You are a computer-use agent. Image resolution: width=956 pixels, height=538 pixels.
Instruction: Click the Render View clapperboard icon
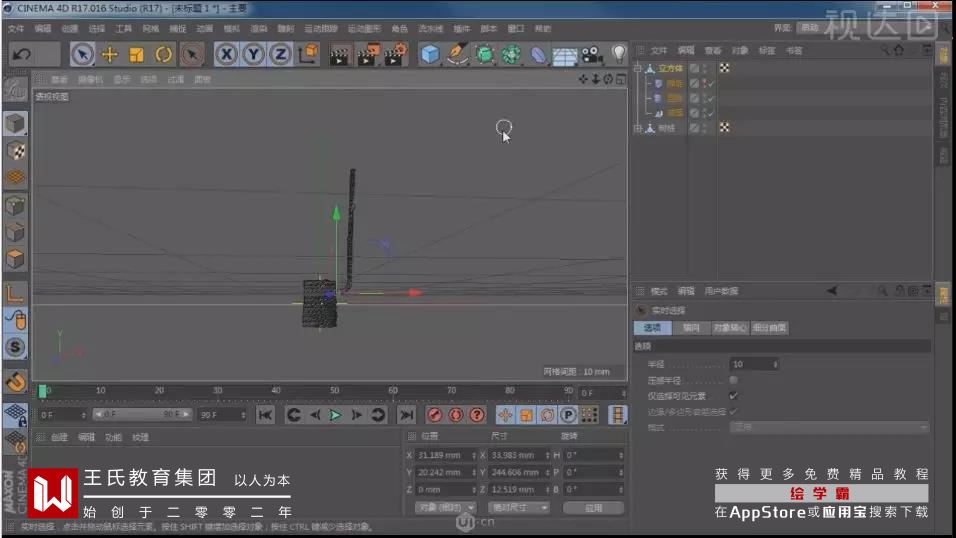[340, 55]
